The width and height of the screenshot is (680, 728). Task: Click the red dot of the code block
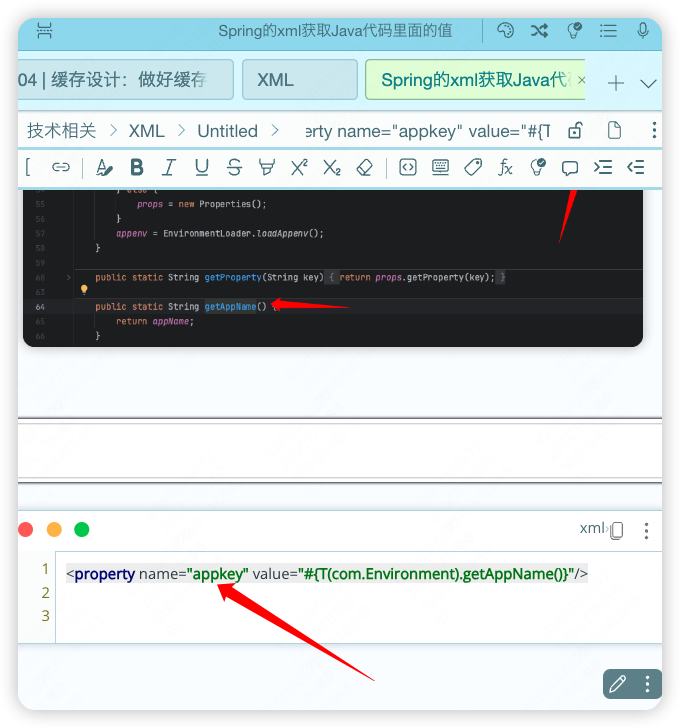click(26, 529)
